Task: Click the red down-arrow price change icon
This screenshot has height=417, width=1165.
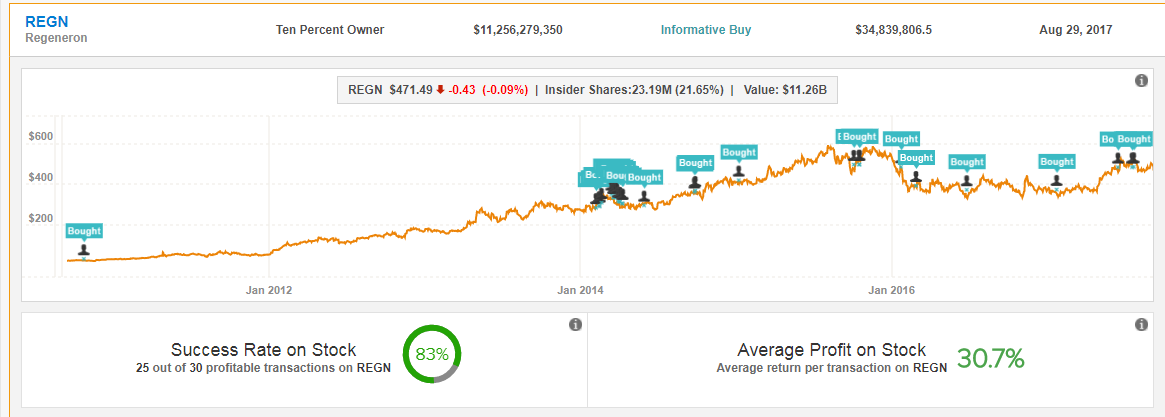Action: tap(441, 90)
